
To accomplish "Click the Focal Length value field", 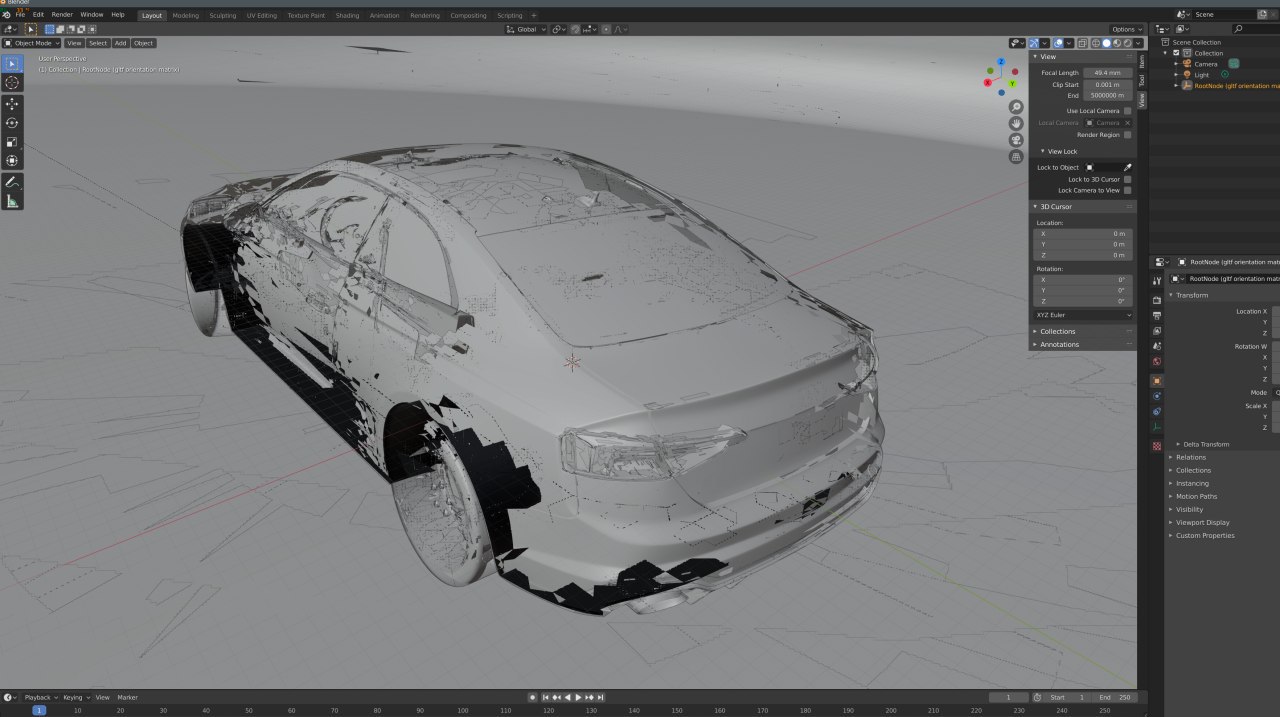I will coord(1108,73).
